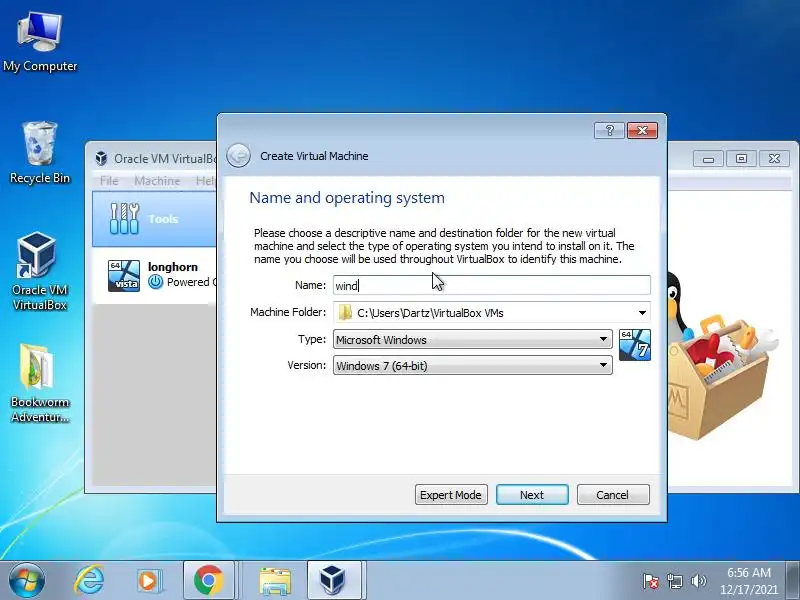Click the back arrow in Create Virtual Machine dialog
Viewport: 800px width, 600px height.
(x=238, y=155)
